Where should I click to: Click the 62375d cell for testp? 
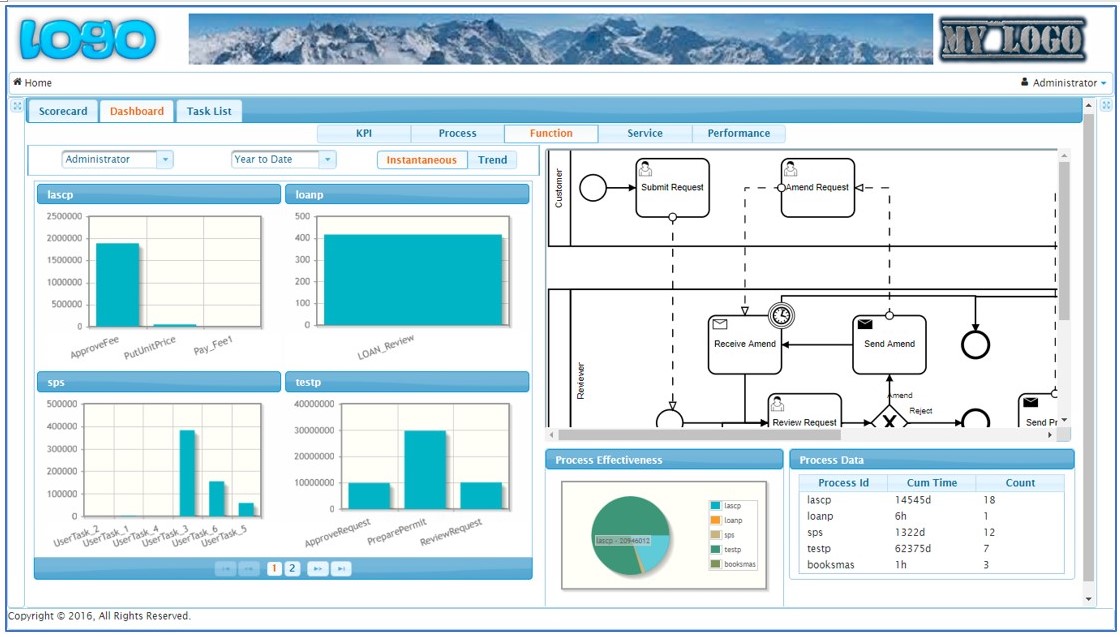931,548
